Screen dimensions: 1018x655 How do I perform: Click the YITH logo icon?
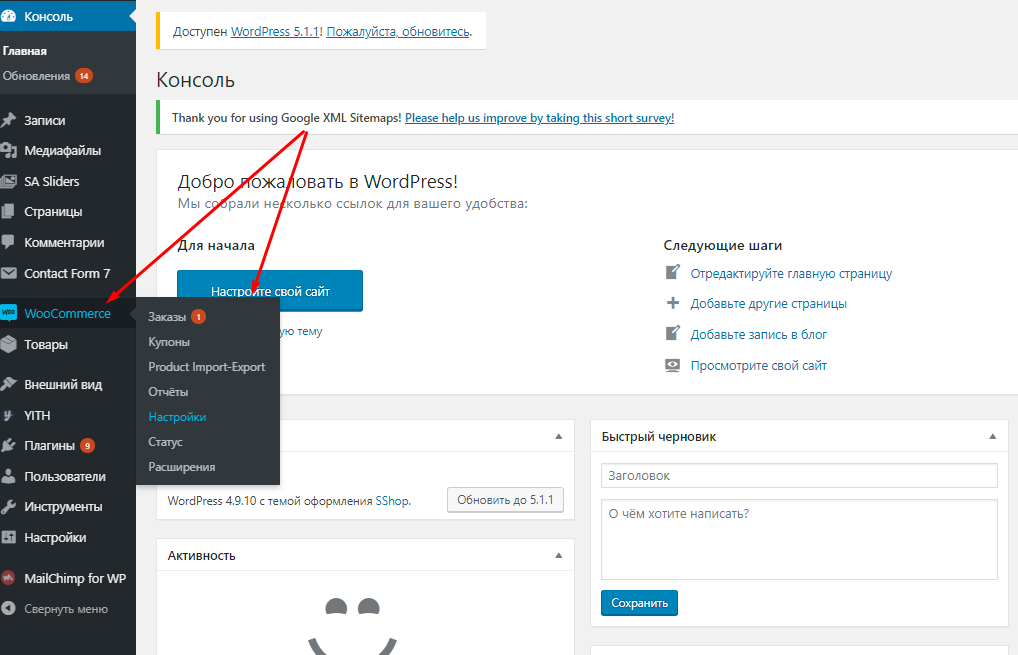[x=8, y=415]
